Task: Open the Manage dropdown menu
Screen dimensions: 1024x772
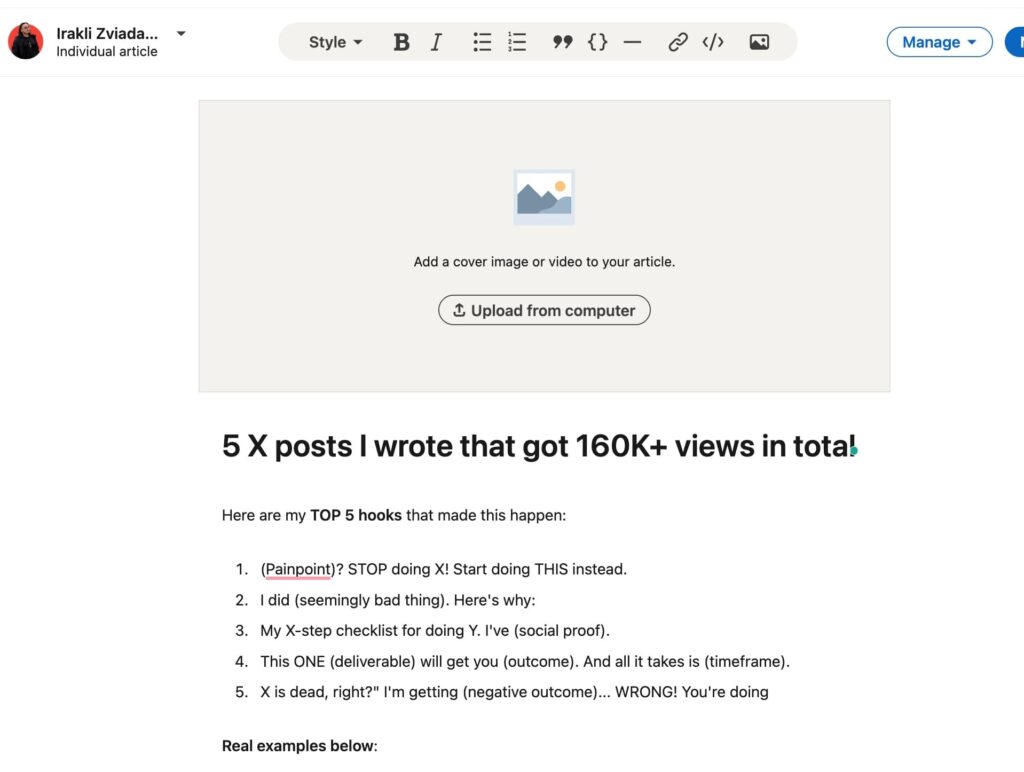Action: coord(939,42)
